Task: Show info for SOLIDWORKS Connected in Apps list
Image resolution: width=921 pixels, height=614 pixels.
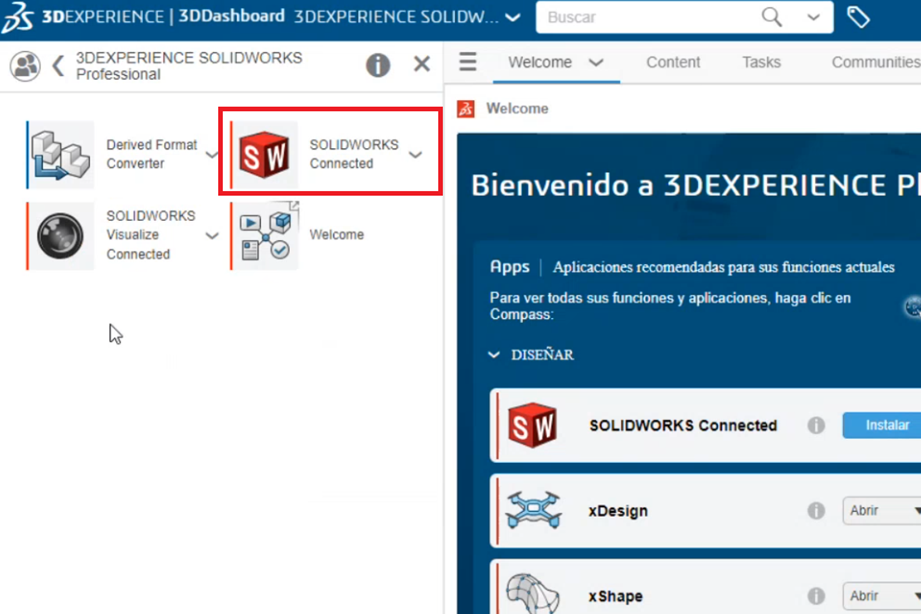Action: click(816, 425)
